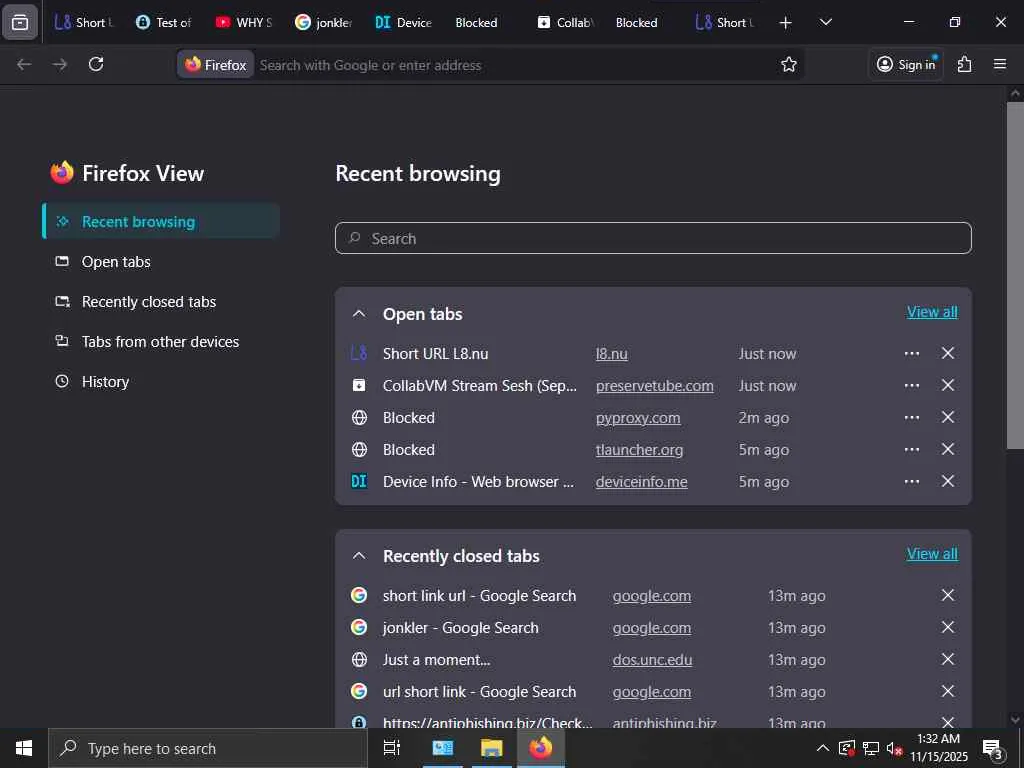Viewport: 1024px width, 768px height.
Task: Open File Explorer from the taskbar
Action: pos(491,748)
